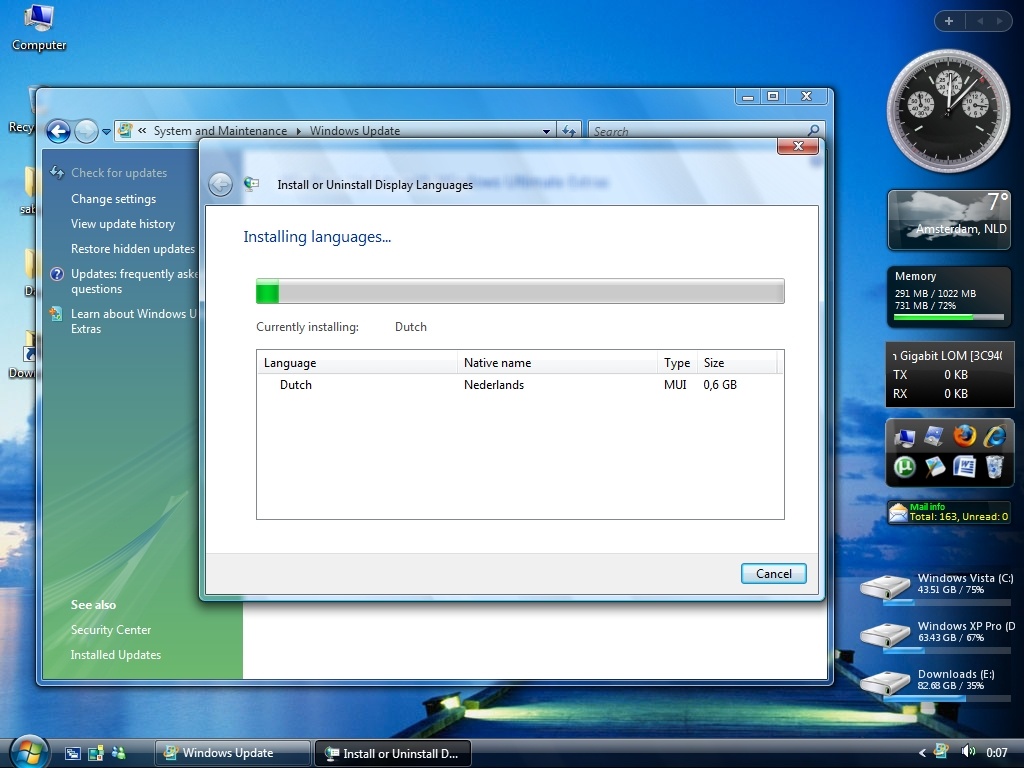Screen dimensions: 1024x768
Task: Click the Windows Update tray icon
Action: tap(942, 752)
